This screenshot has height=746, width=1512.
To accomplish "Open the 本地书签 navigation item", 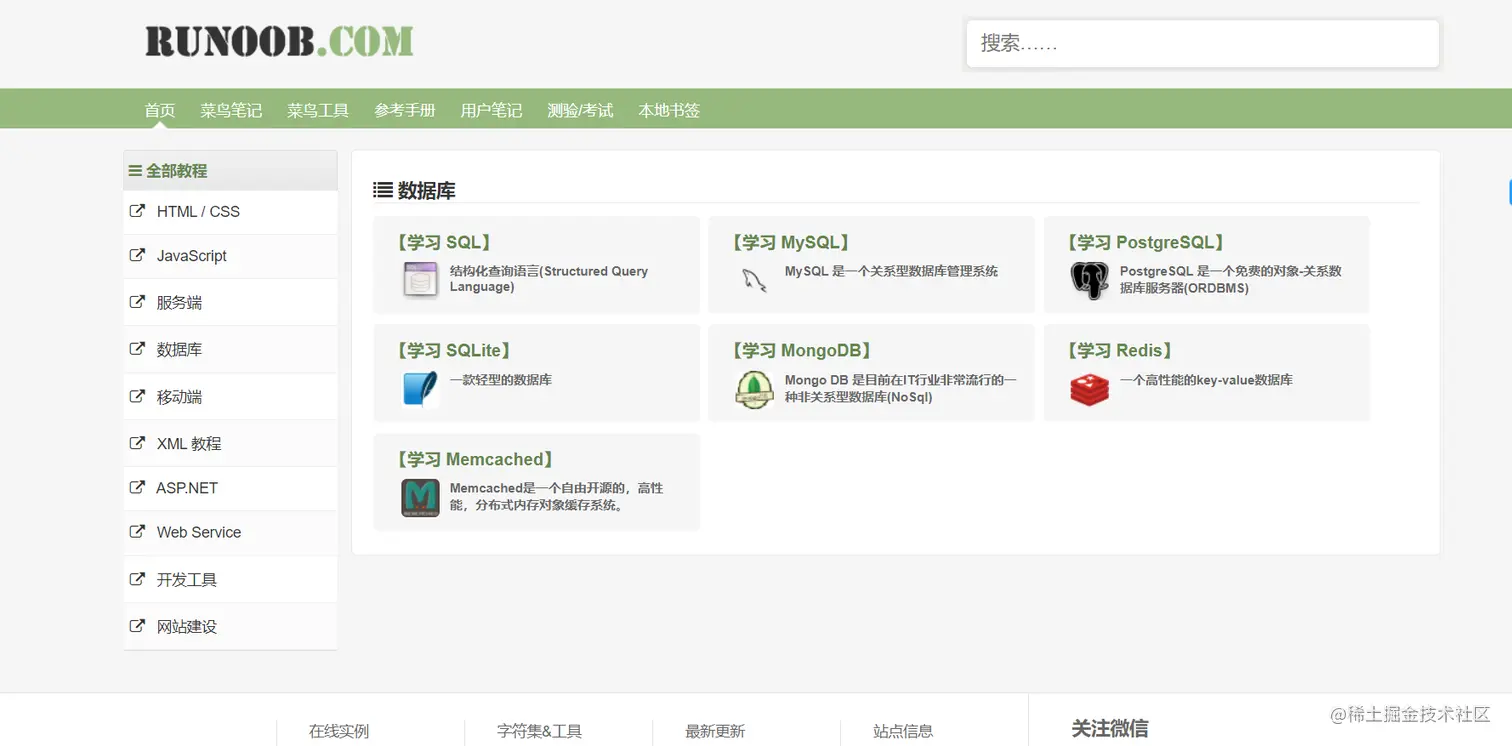I will click(669, 110).
